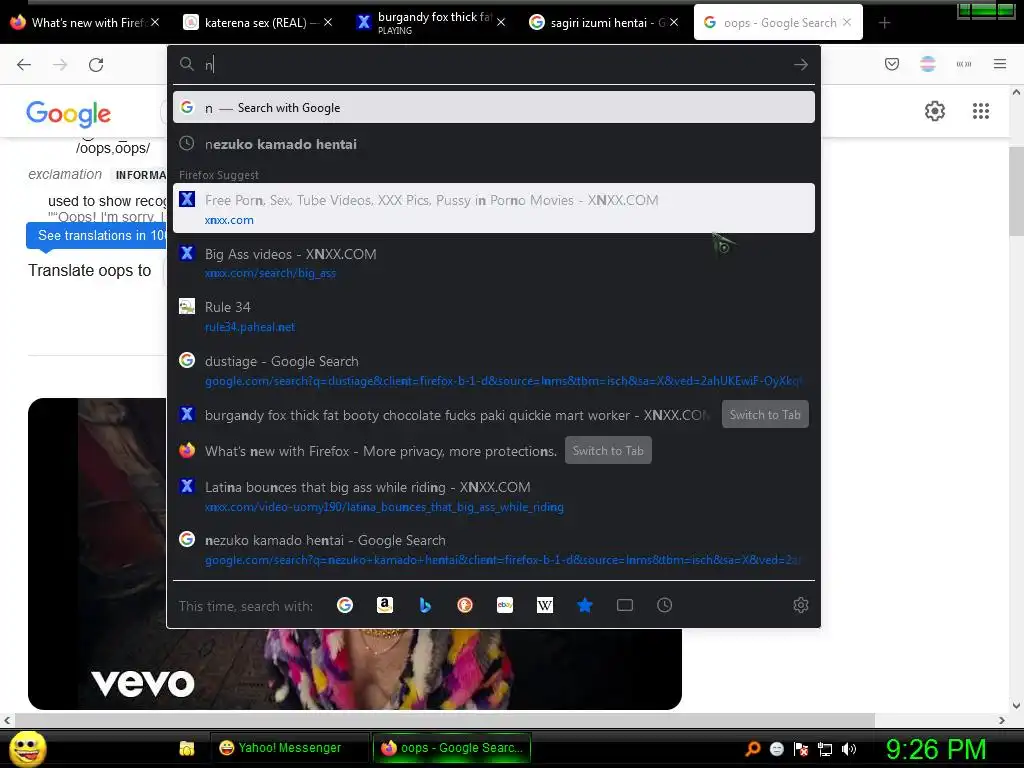1024x768 pixels.
Task: Open the Google apps grid
Action: click(981, 111)
